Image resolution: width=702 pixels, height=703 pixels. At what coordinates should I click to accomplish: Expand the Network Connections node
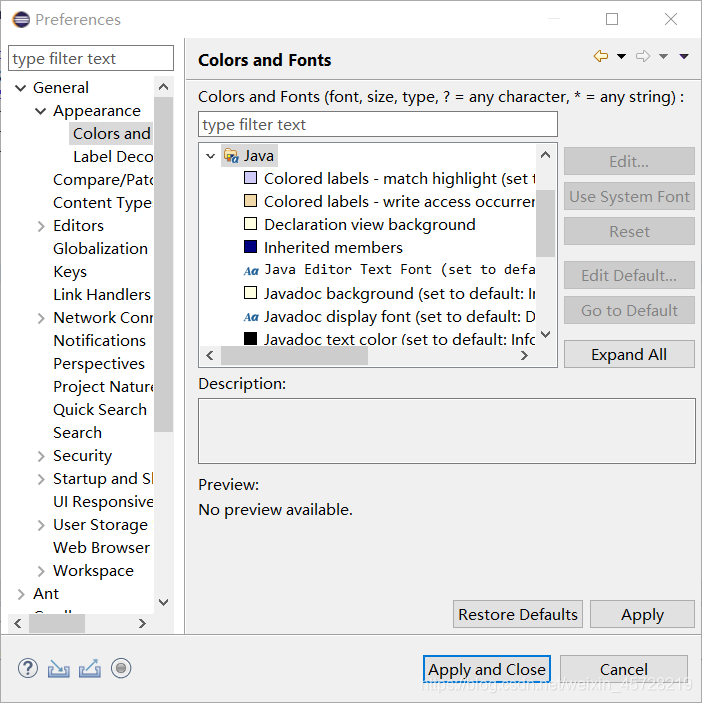point(41,318)
